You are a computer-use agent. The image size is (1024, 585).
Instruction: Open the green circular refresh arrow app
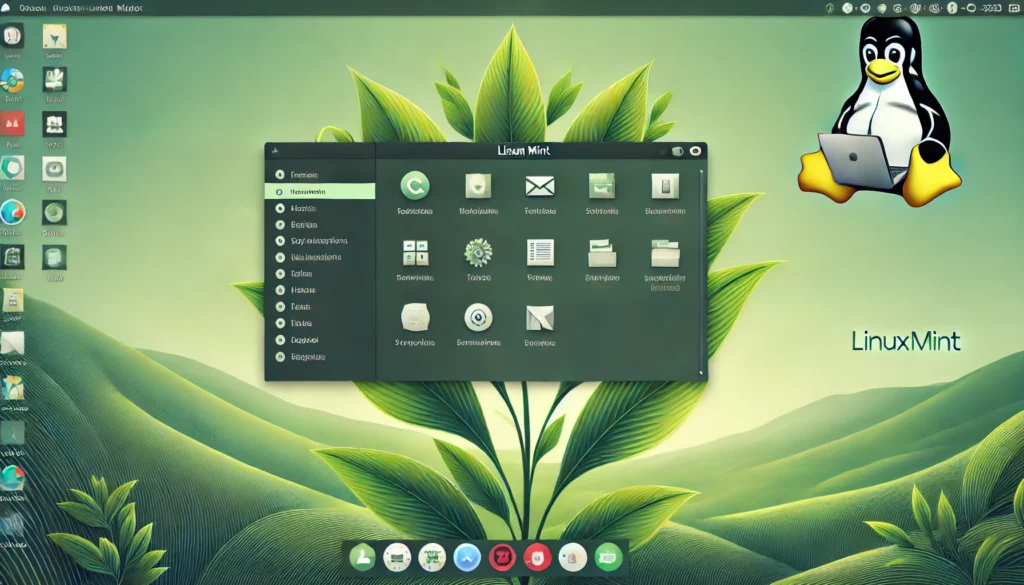[x=414, y=185]
